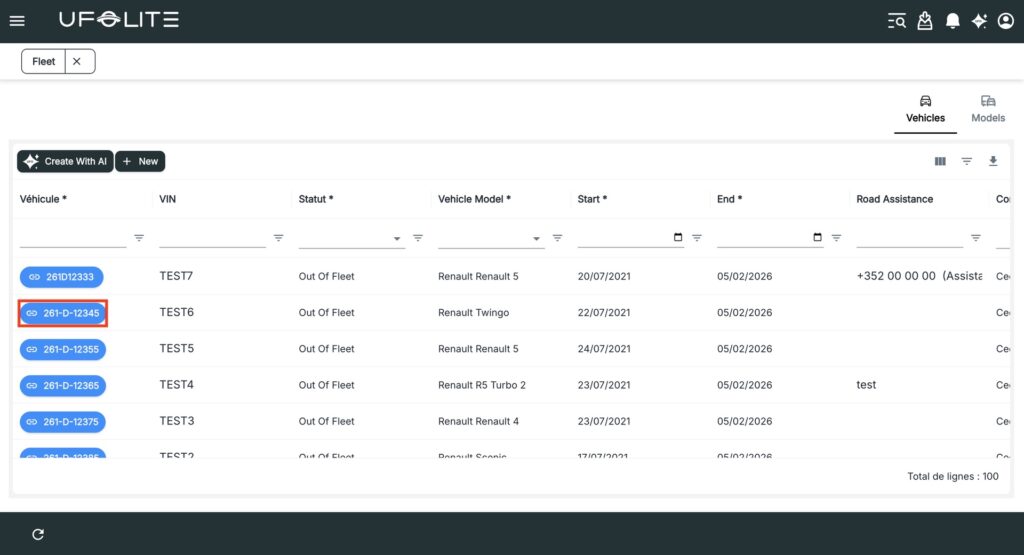
Task: Expand the Statut filter dropdown
Action: coord(397,238)
